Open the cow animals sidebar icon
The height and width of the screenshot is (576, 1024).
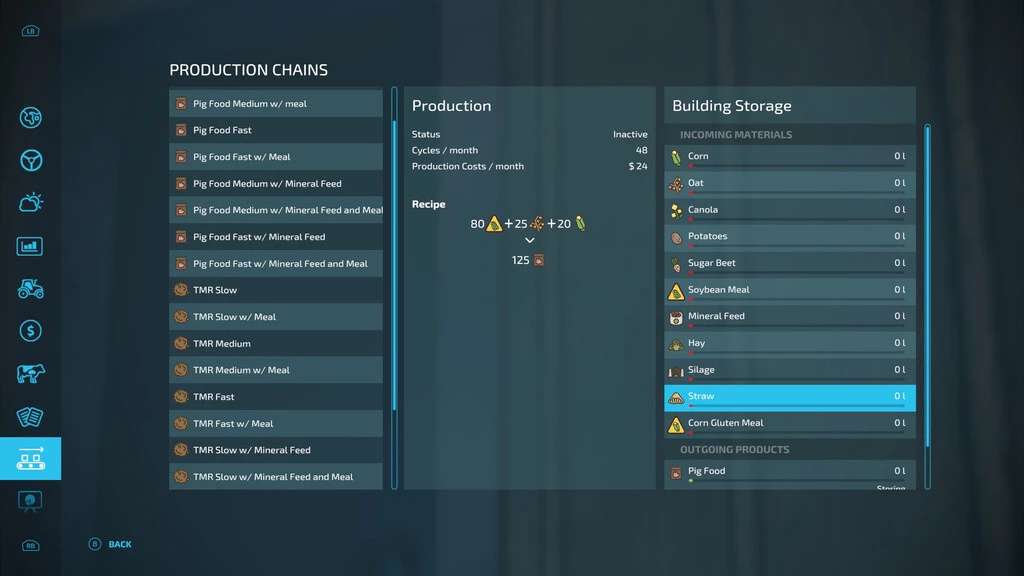point(30,374)
